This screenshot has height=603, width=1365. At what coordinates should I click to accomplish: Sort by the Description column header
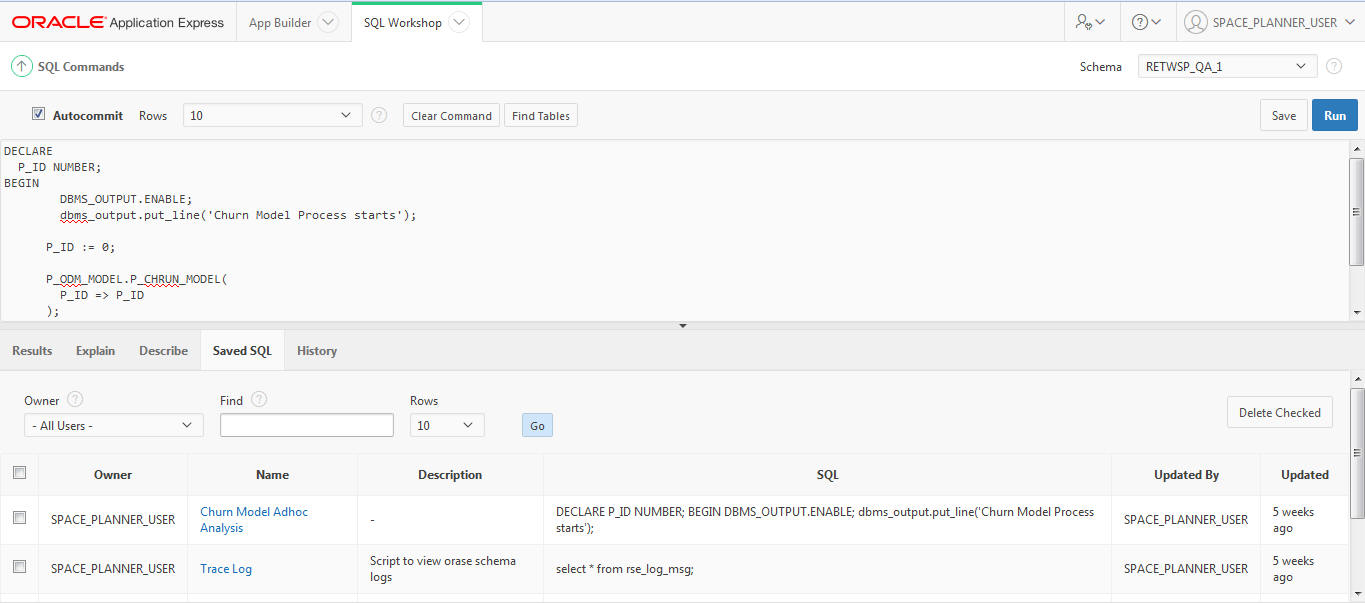tap(450, 475)
